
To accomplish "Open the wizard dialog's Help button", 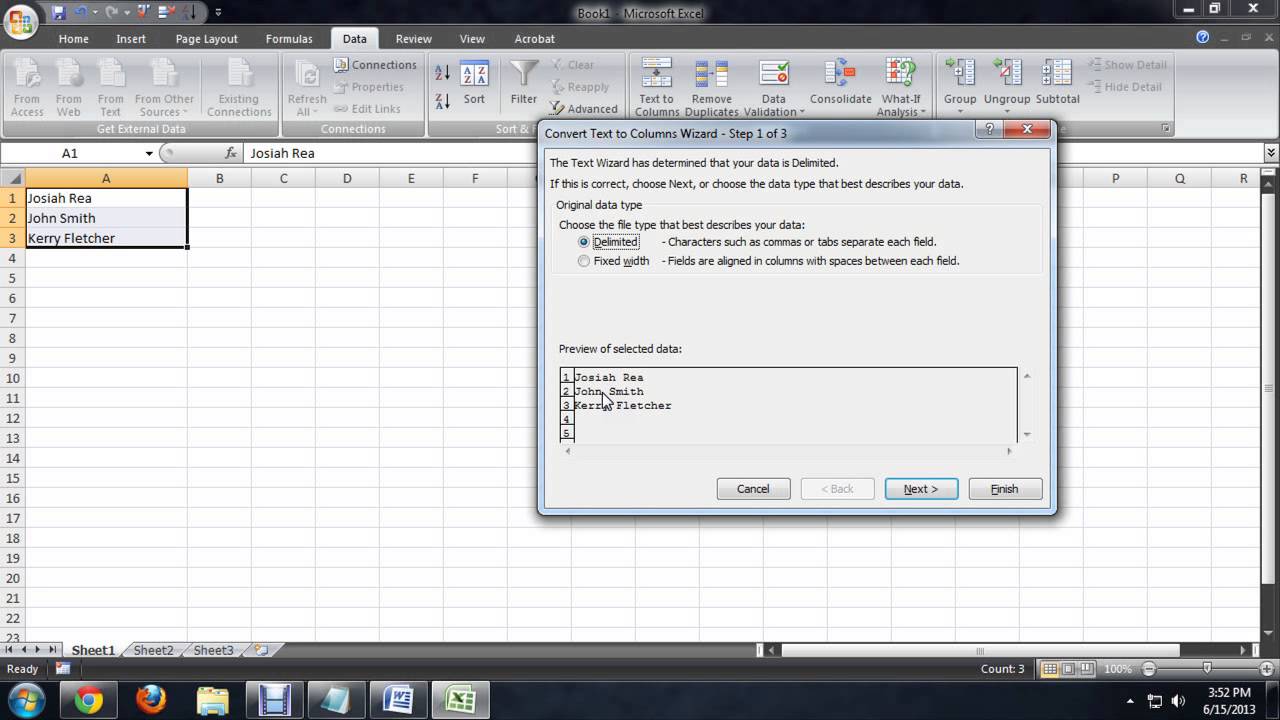I will coord(989,129).
